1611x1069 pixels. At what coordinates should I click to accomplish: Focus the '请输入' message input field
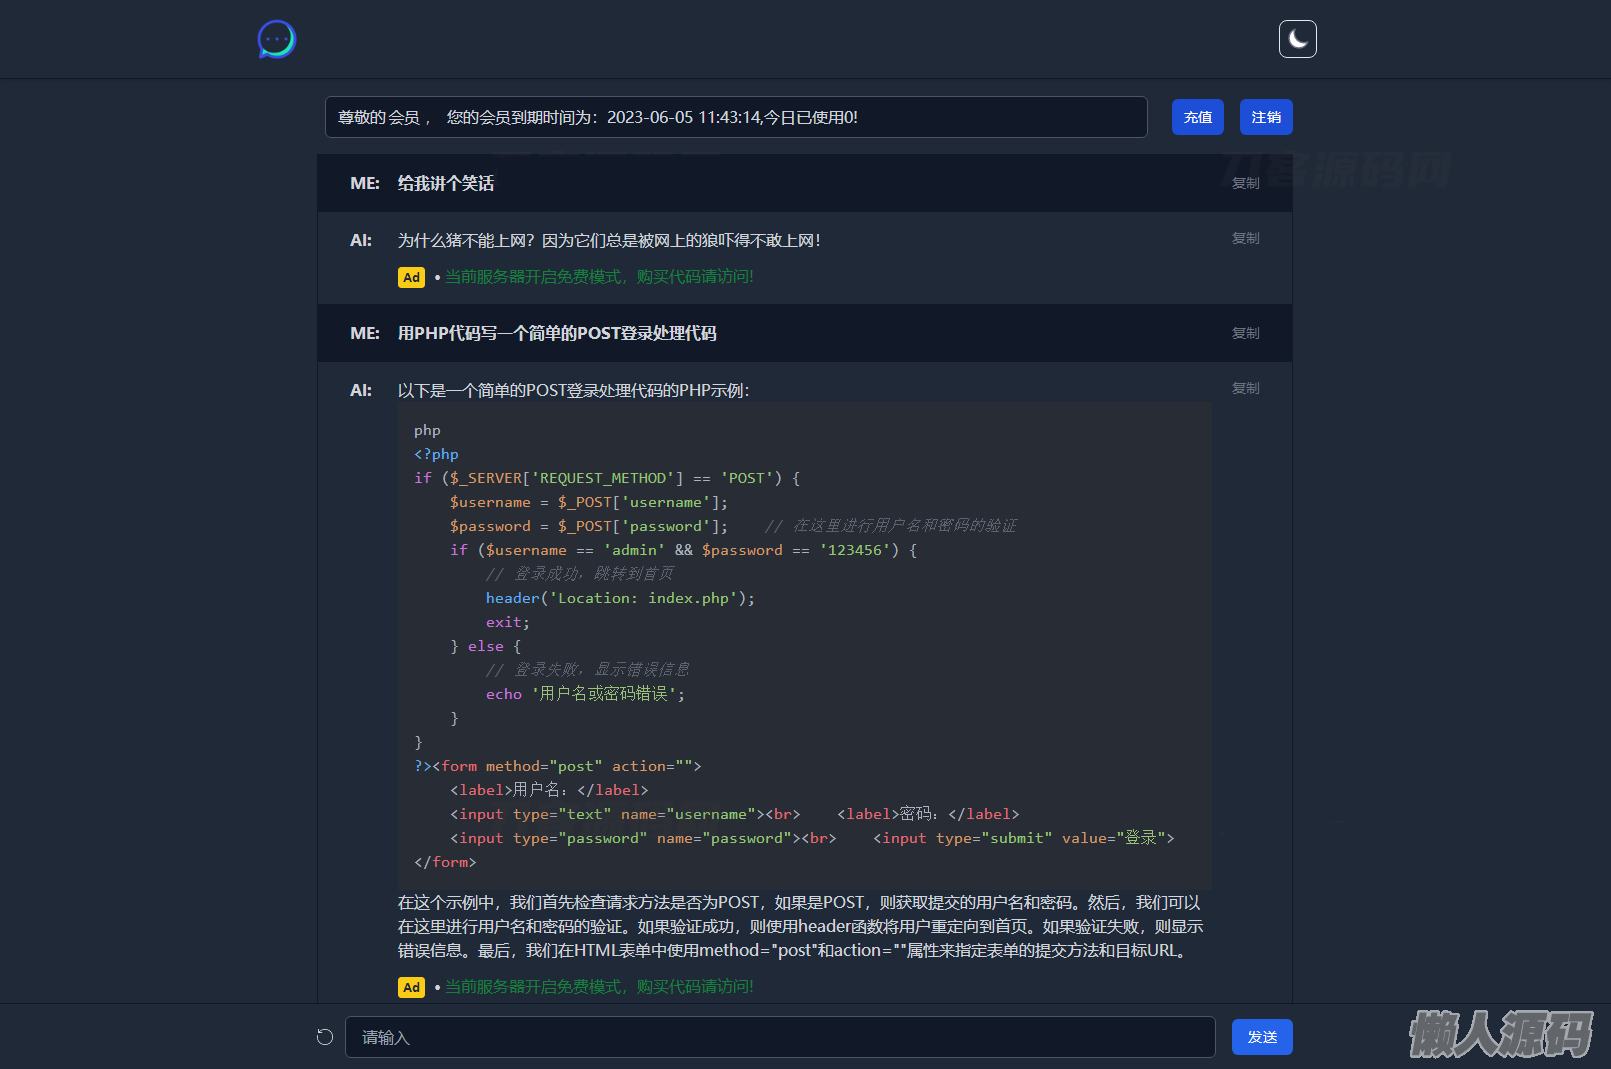click(x=779, y=1037)
